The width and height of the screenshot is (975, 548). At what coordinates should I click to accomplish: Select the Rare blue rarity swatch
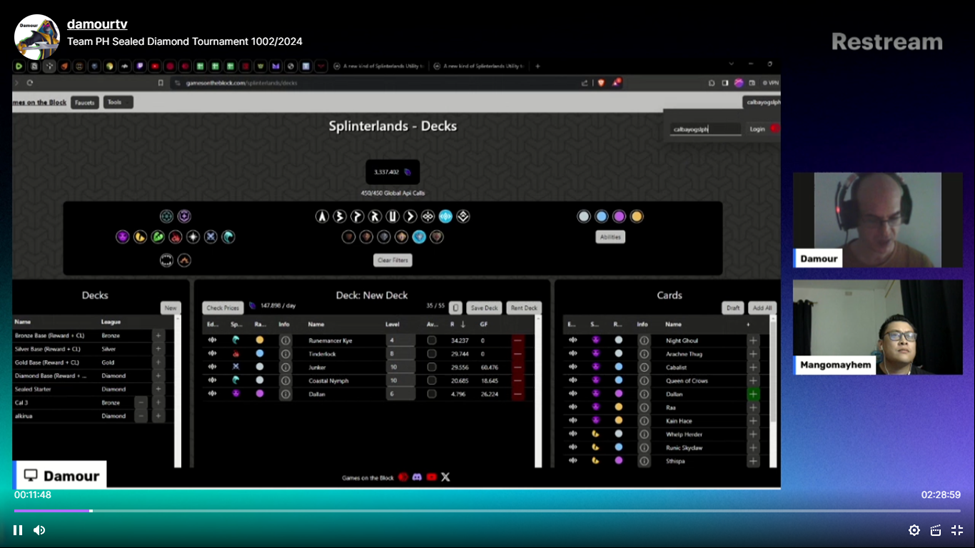click(601, 216)
